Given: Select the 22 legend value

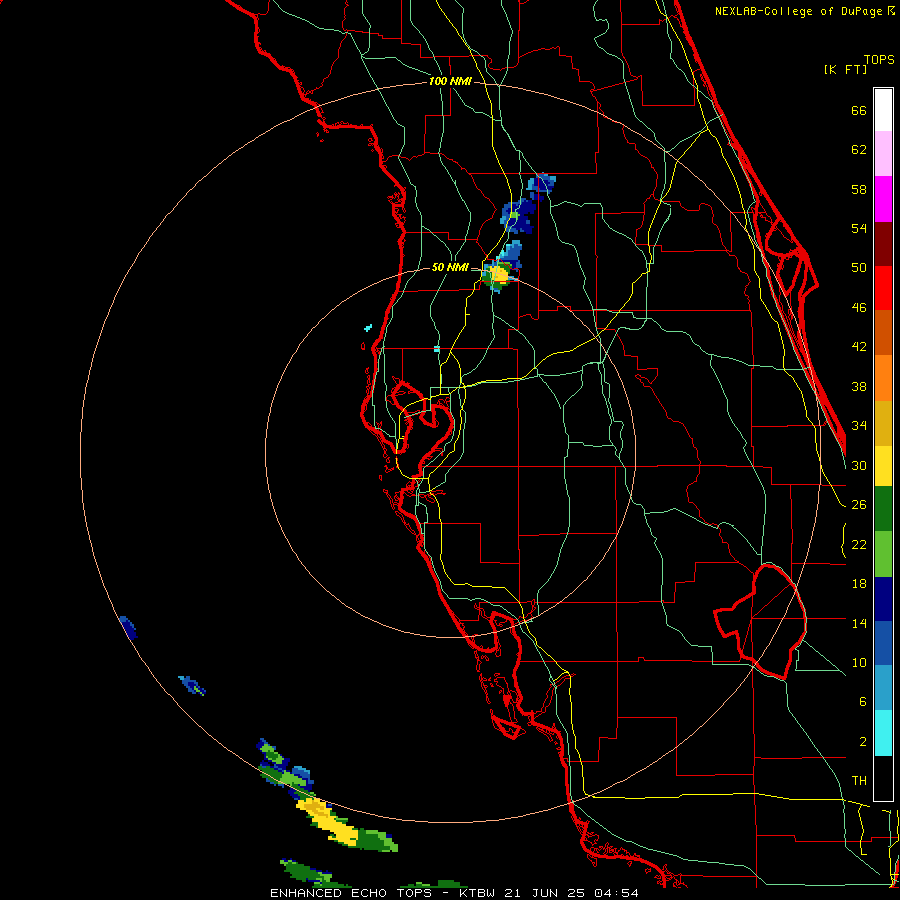Looking at the screenshot, I should click(859, 545).
